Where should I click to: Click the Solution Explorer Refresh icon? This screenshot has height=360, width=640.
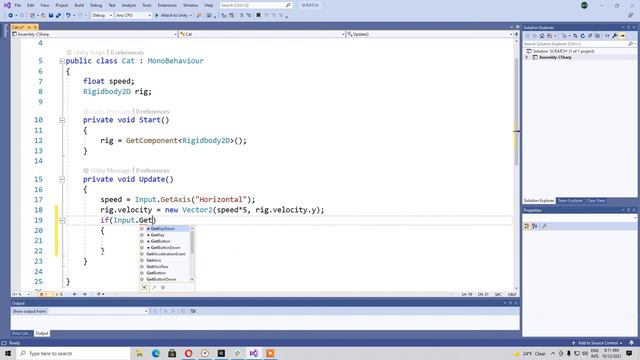[582, 36]
